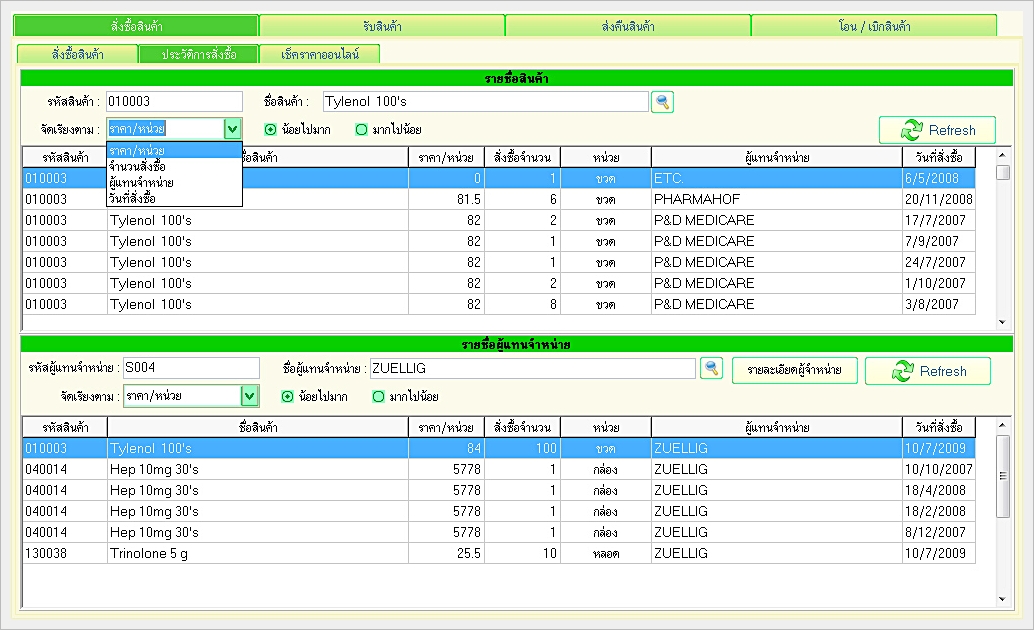Focus the รหัสผู้แทนจำหน่าย field containing S004
This screenshot has height=630, width=1034.
click(x=191, y=367)
